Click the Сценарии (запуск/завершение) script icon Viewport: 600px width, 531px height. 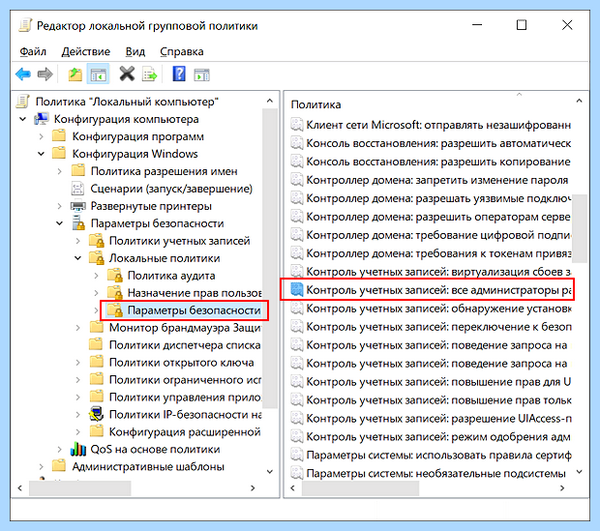pos(78,189)
